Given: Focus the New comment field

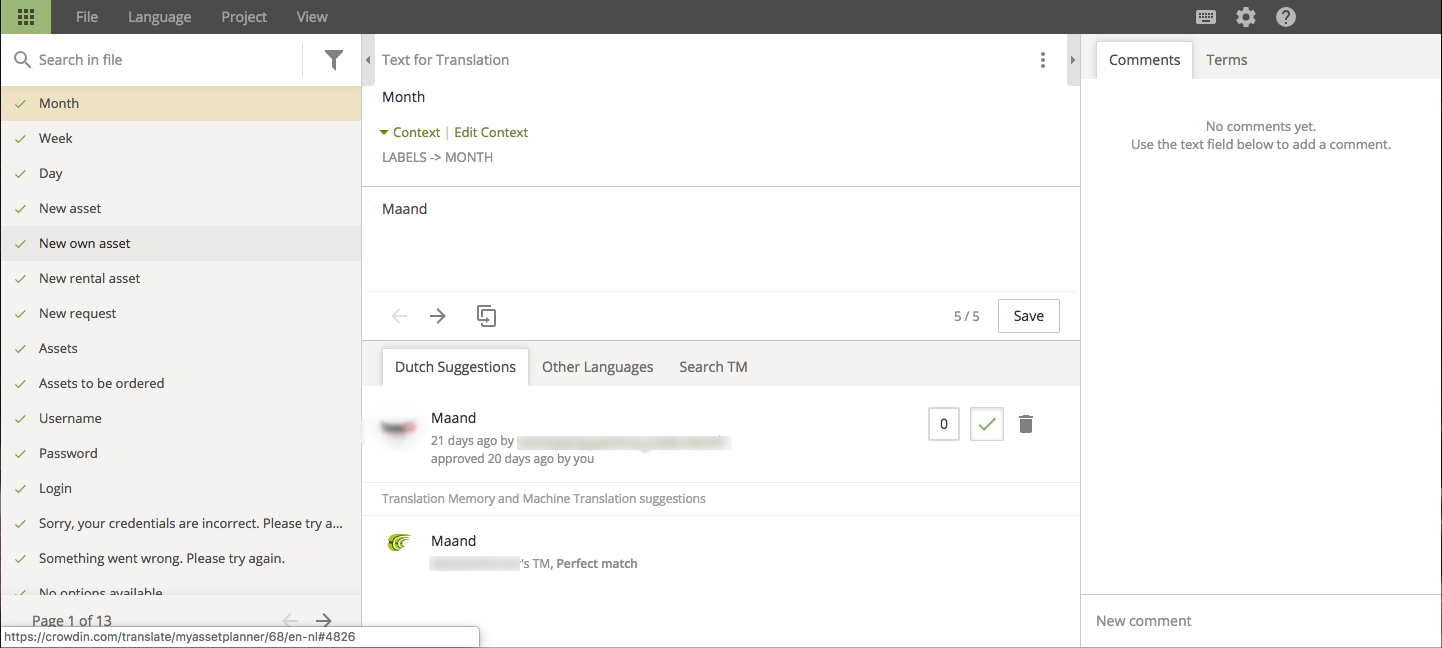Looking at the screenshot, I should click(x=1260, y=621).
